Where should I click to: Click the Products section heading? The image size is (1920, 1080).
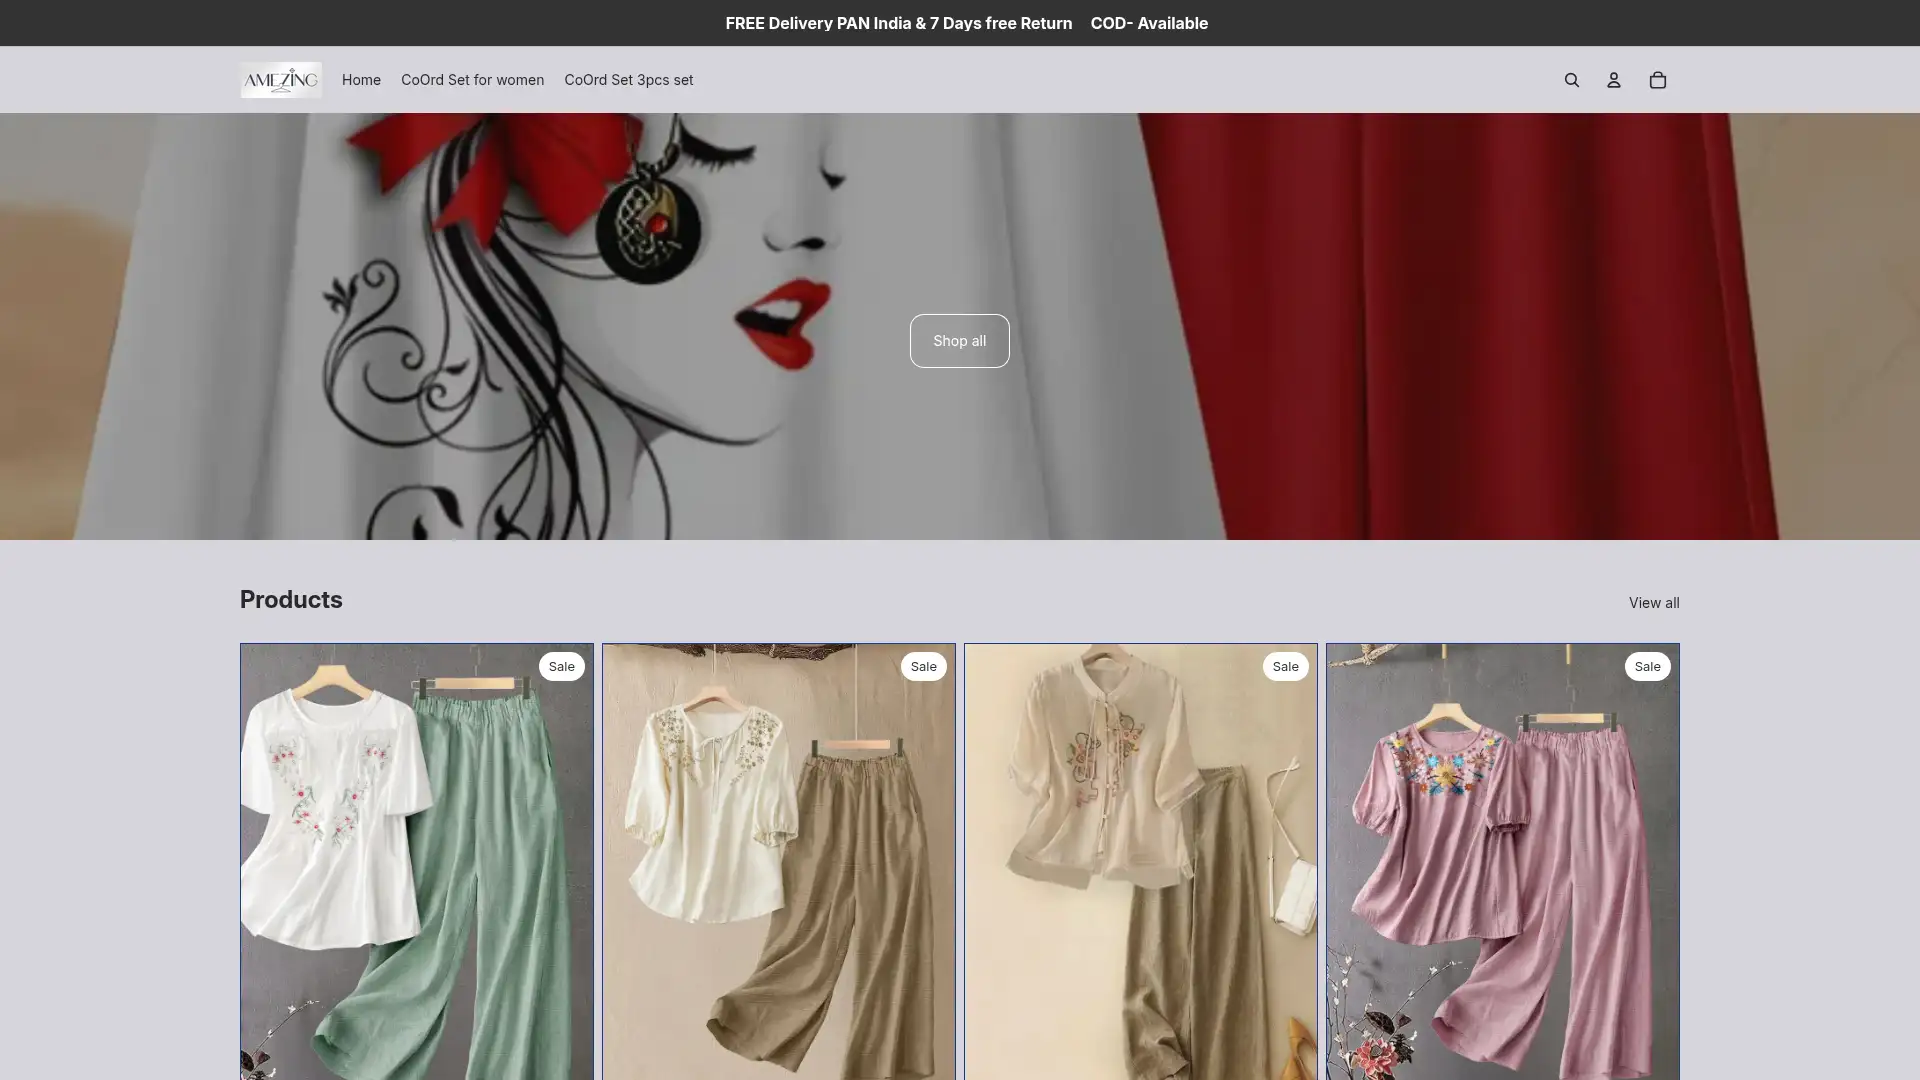pos(290,598)
